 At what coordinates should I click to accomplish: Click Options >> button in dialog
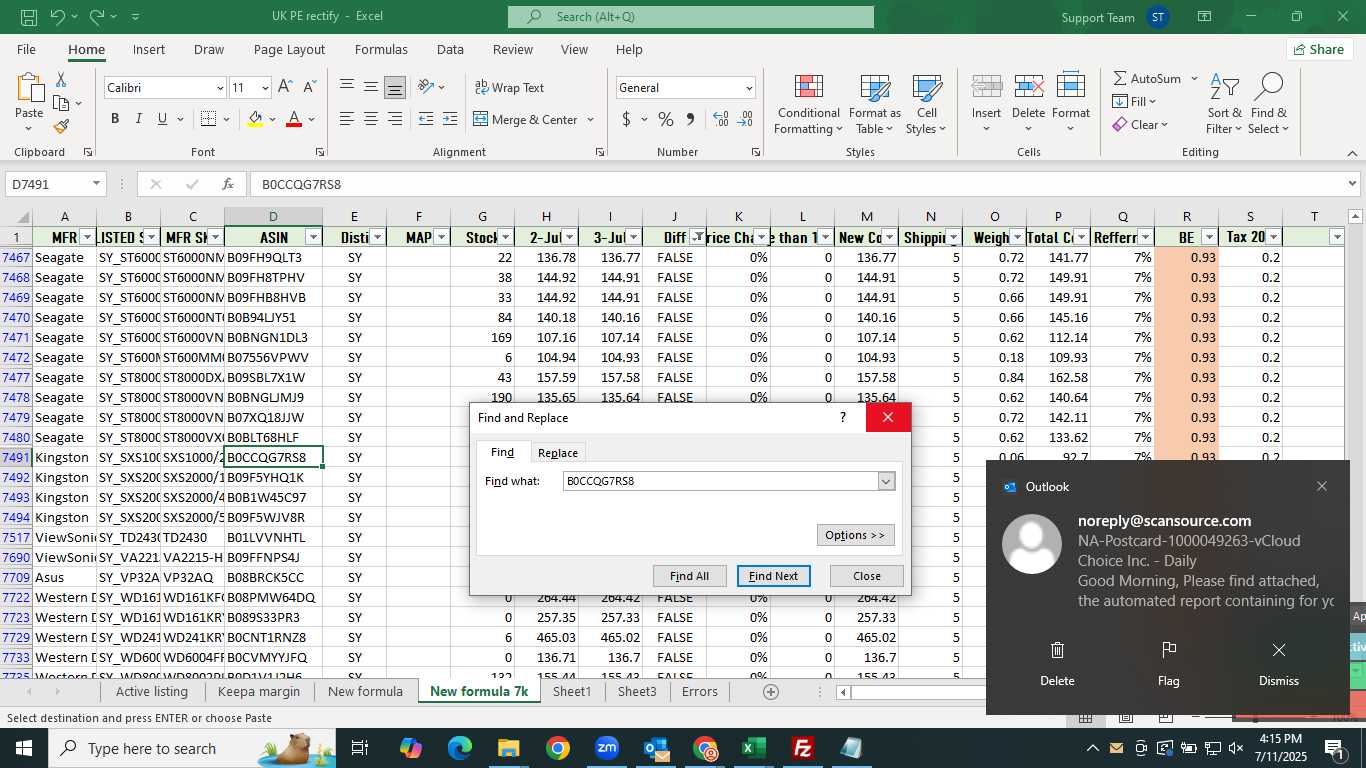point(855,535)
